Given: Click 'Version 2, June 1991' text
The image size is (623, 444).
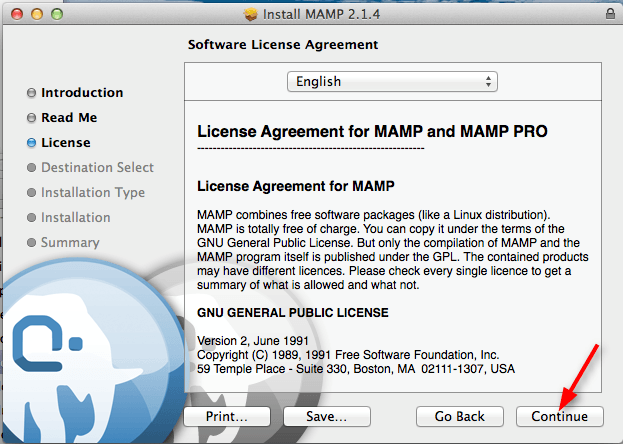Looking at the screenshot, I should [x=253, y=341].
